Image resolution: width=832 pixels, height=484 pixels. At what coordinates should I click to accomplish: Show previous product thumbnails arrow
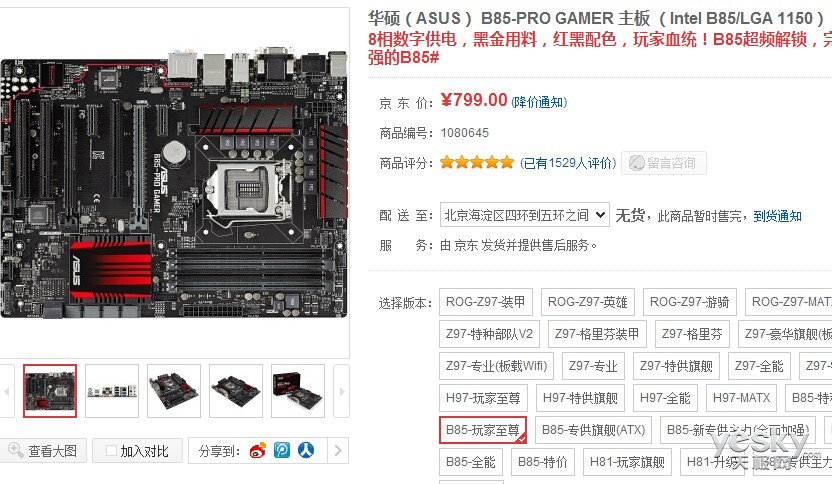click(x=6, y=391)
